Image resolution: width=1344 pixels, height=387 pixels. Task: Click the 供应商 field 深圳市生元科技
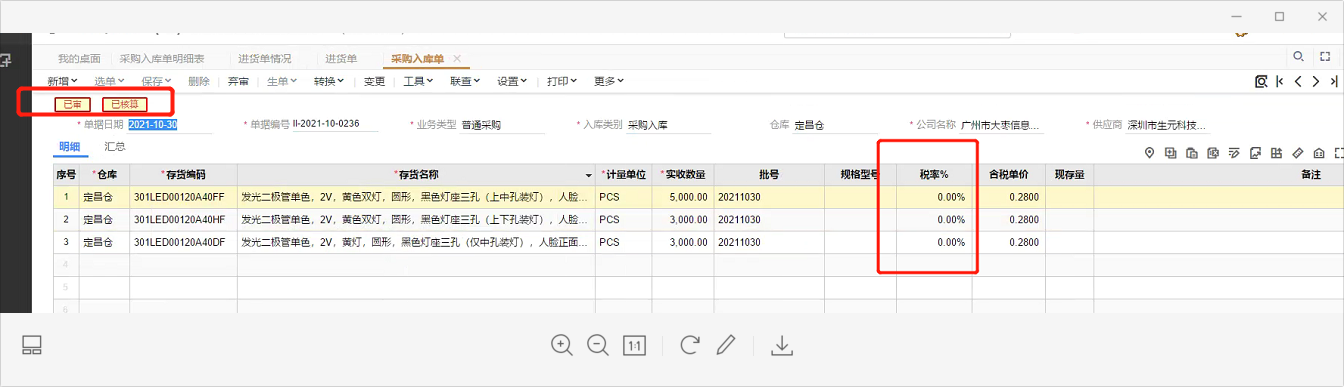[1169, 125]
